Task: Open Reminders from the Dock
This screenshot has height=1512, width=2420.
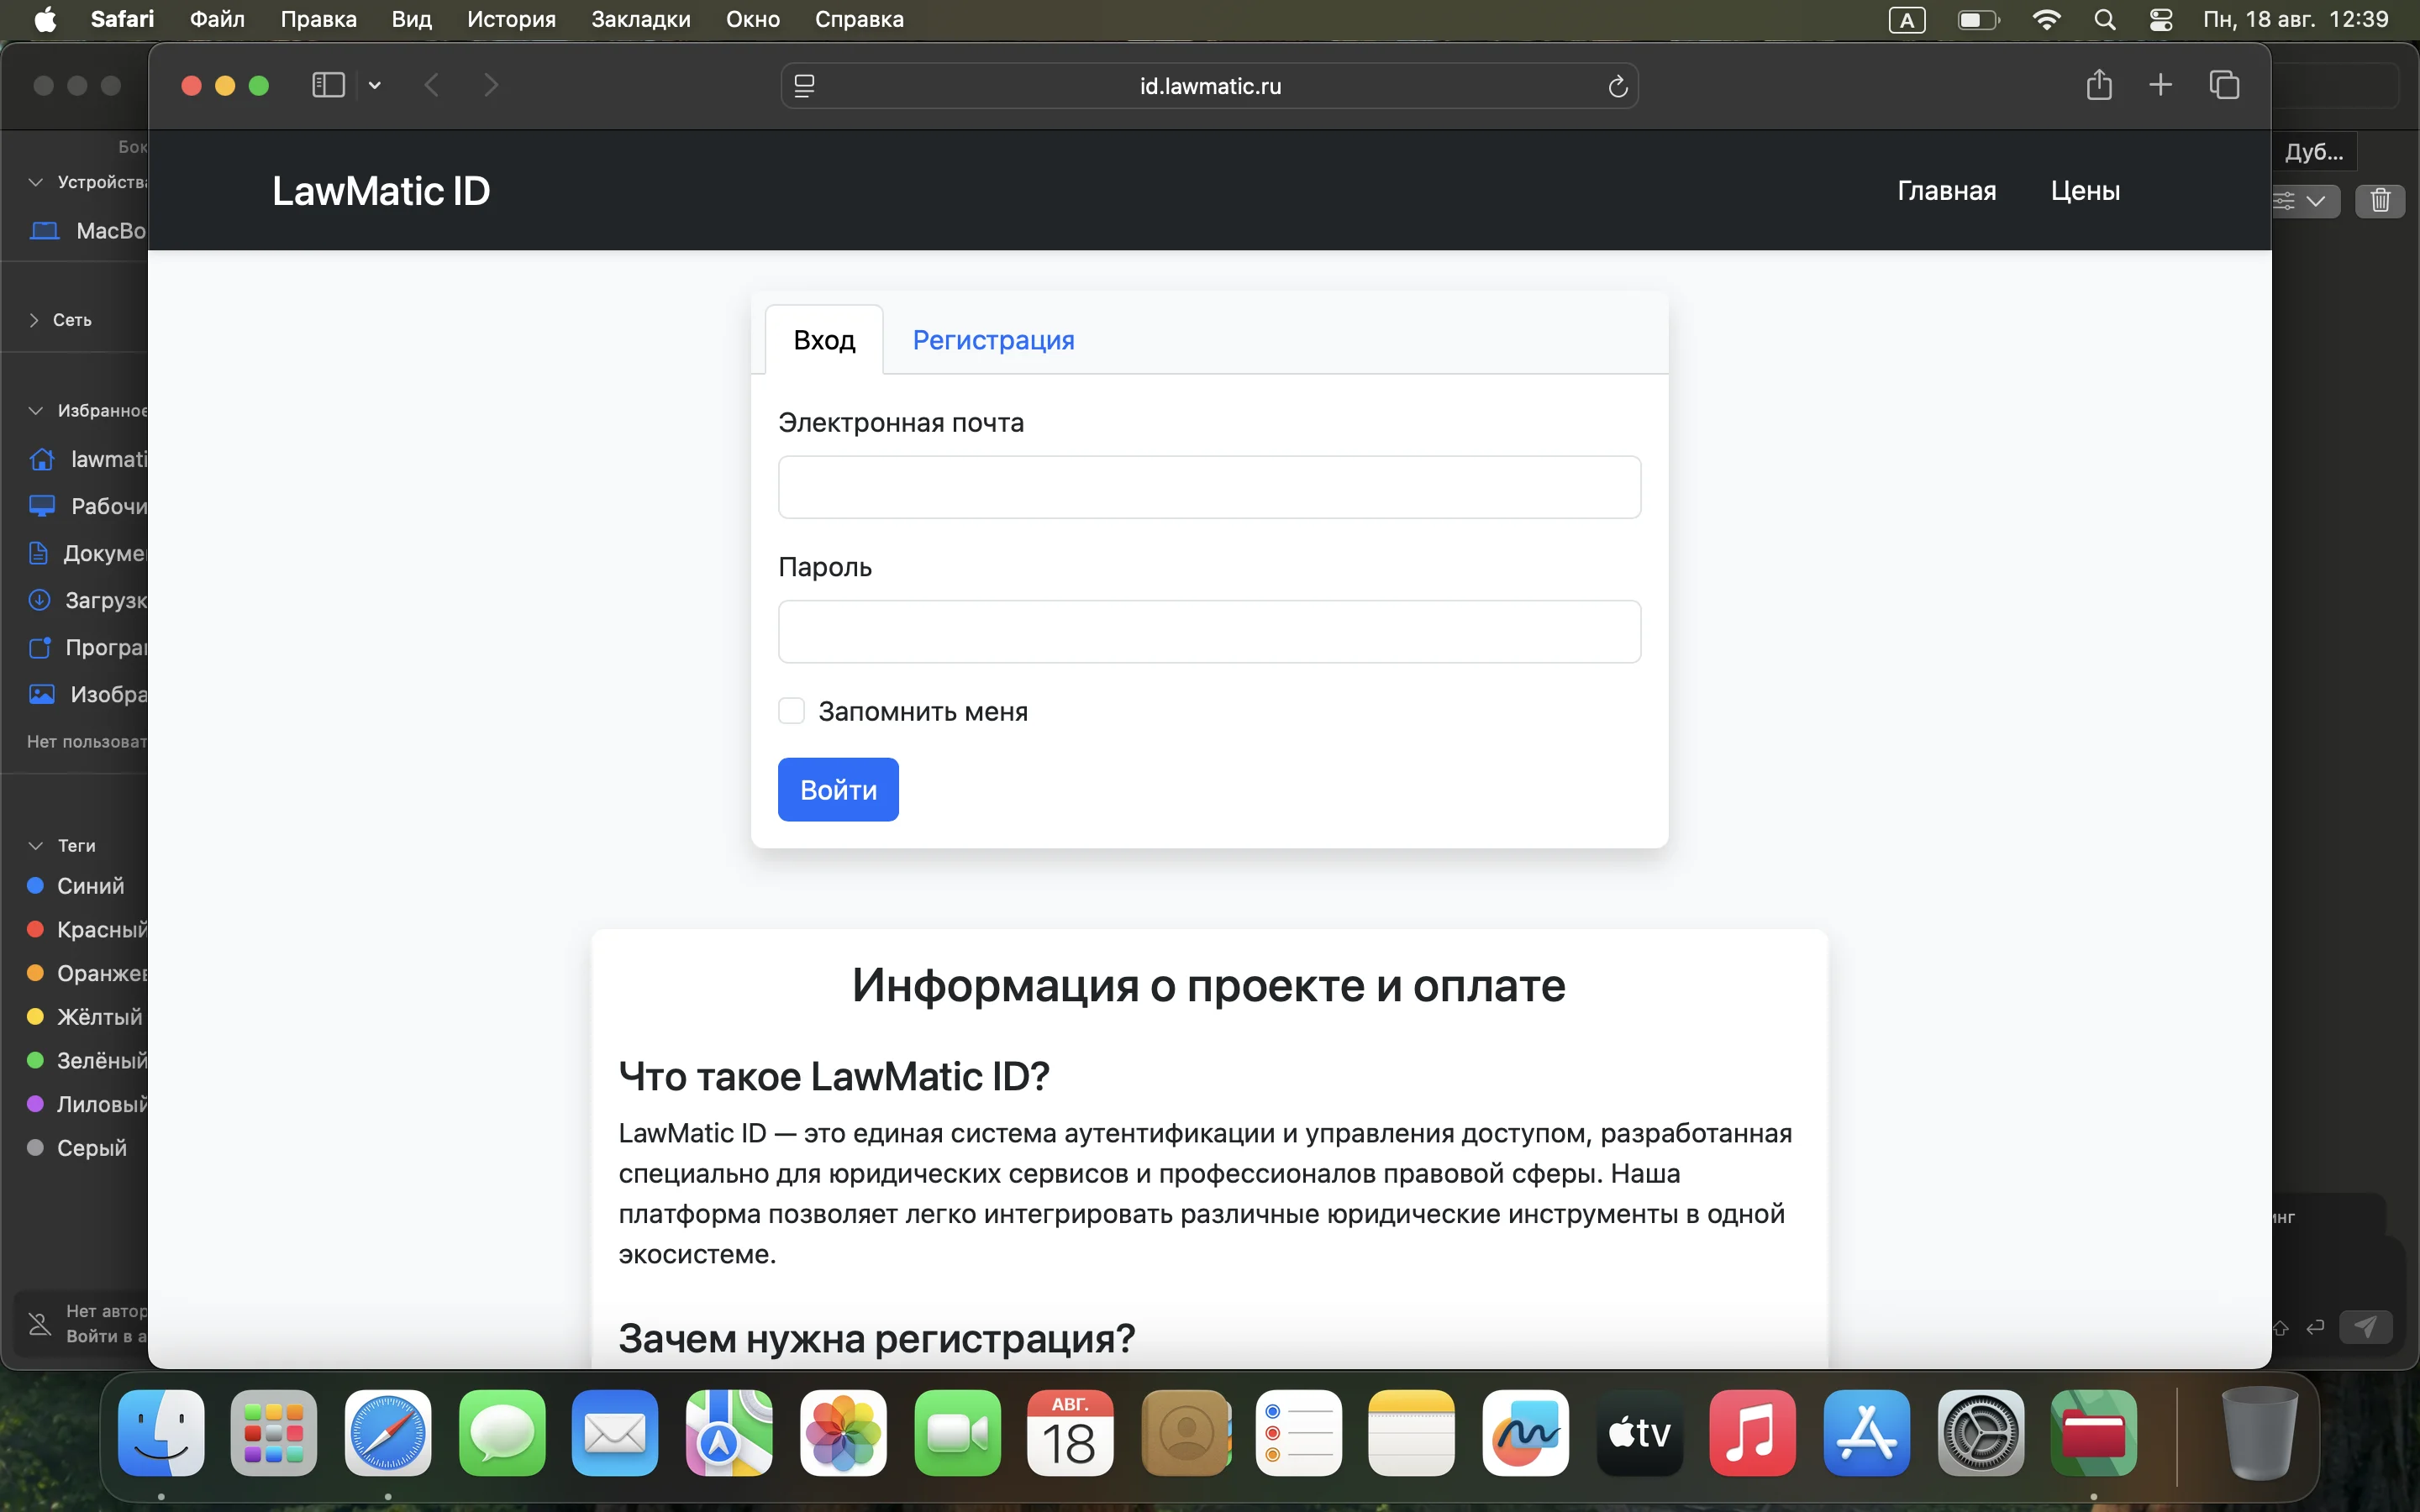Action: pyautogui.click(x=1298, y=1433)
